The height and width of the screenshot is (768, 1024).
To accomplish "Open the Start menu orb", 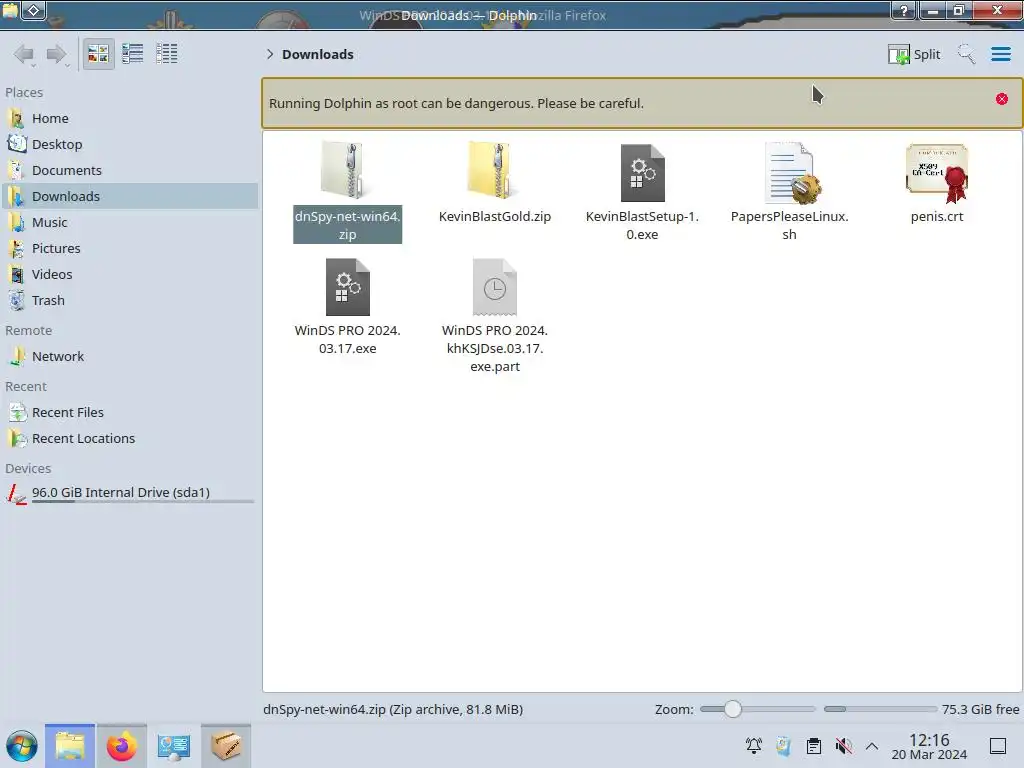I will [x=22, y=746].
